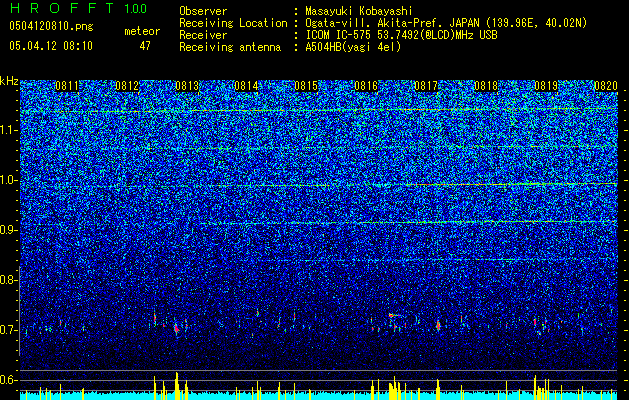Viewport: 629px width, 400px height.
Task: Click the 0.7 frequency axis label
Action: 8,330
